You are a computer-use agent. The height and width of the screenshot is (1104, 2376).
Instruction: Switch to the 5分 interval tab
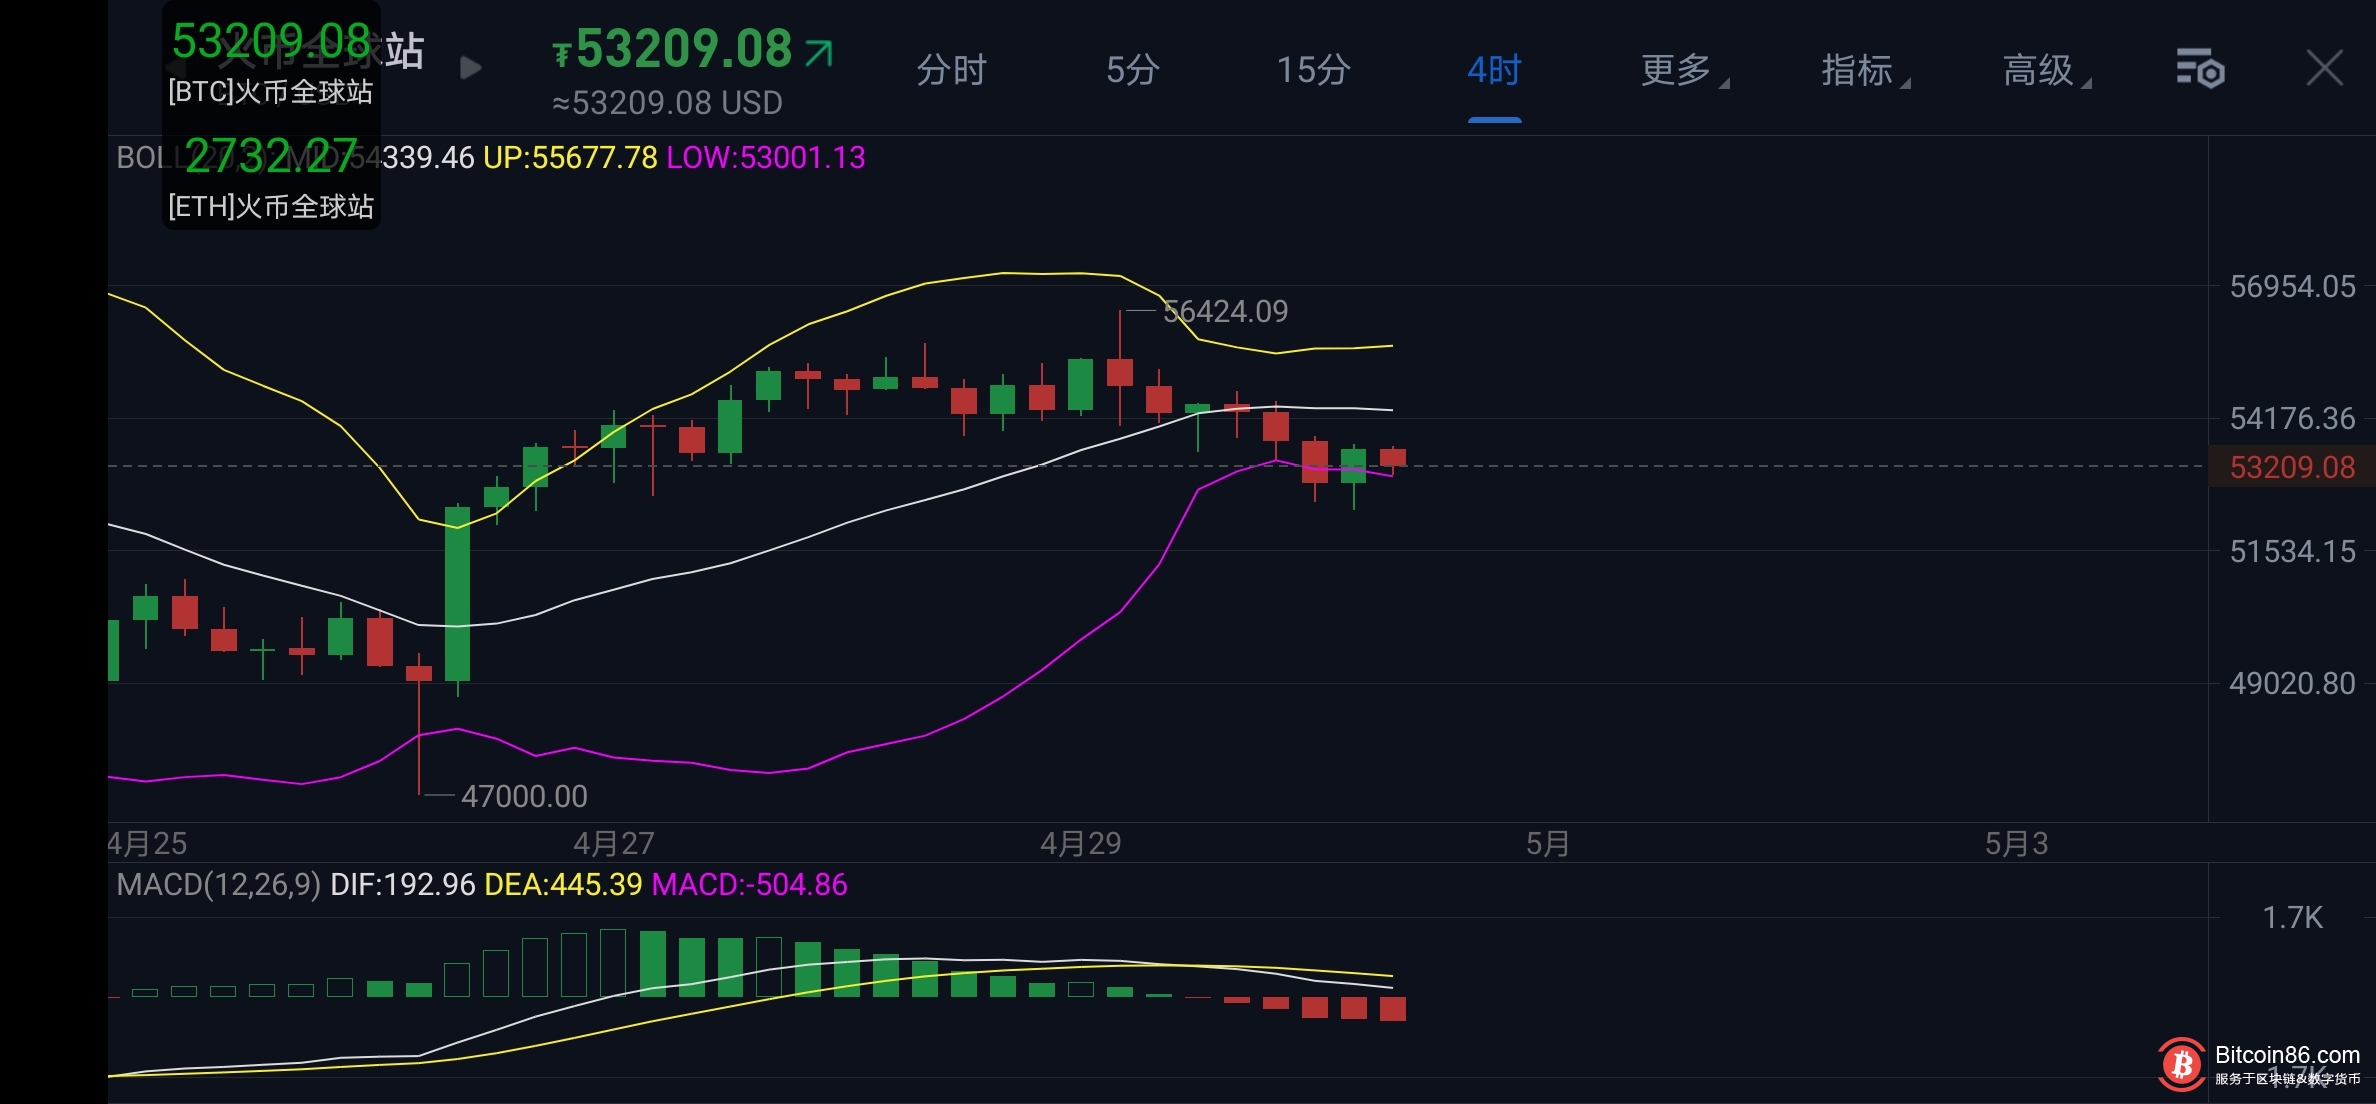pos(1132,70)
